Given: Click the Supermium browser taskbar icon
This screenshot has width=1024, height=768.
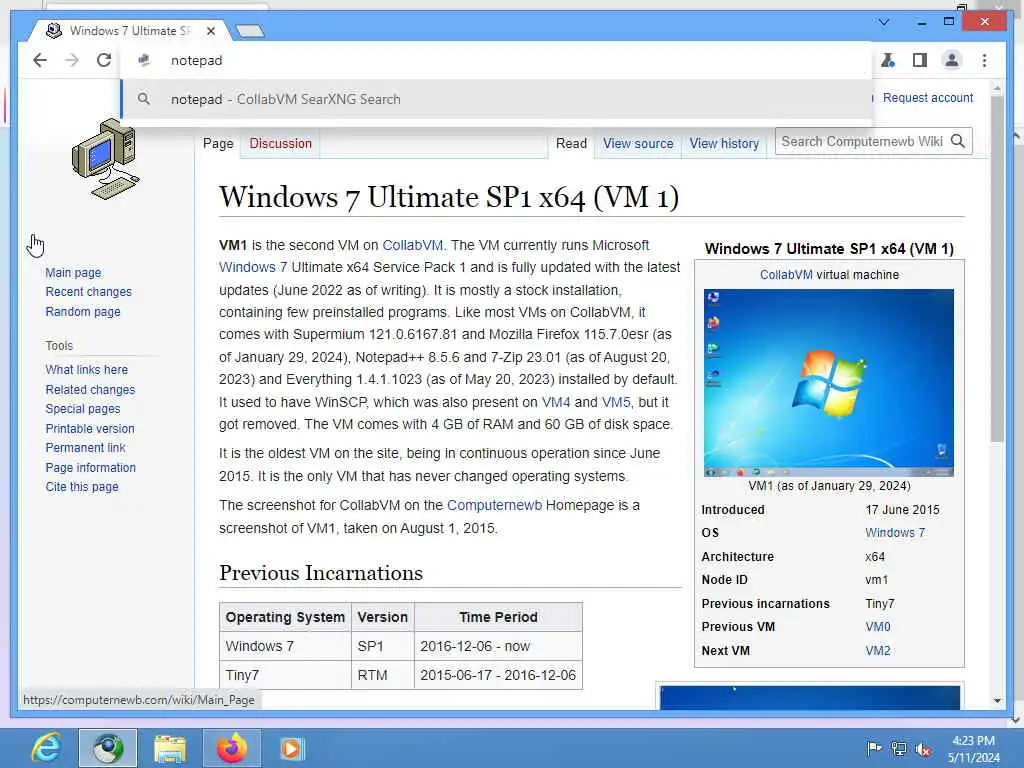Looking at the screenshot, I should point(108,748).
